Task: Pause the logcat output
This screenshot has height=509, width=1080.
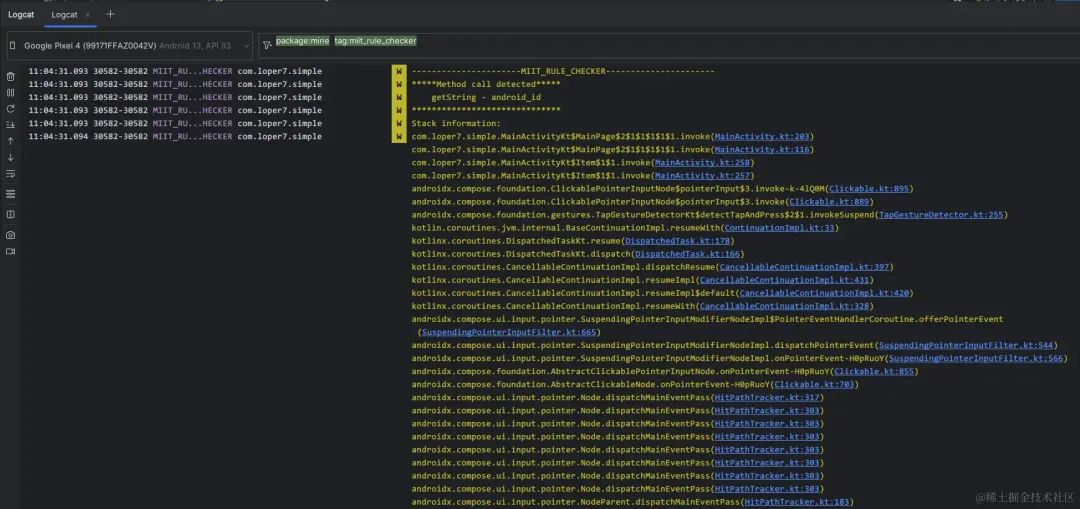Action: [10, 92]
